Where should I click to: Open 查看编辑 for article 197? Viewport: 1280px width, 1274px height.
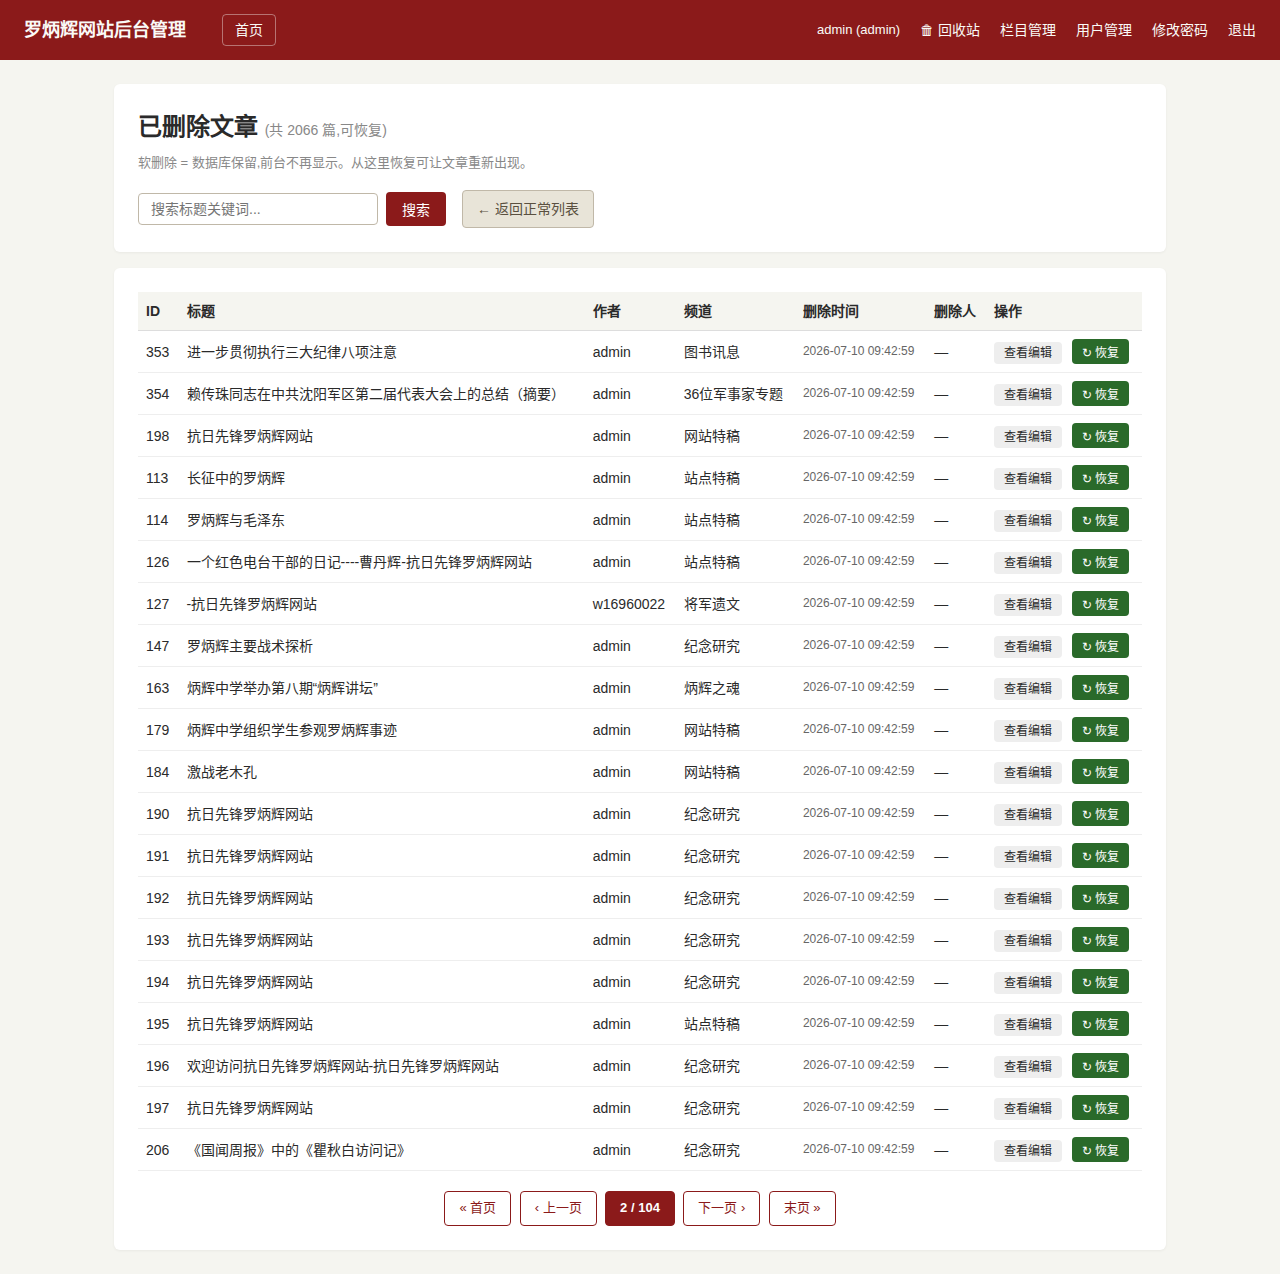coord(1028,1108)
